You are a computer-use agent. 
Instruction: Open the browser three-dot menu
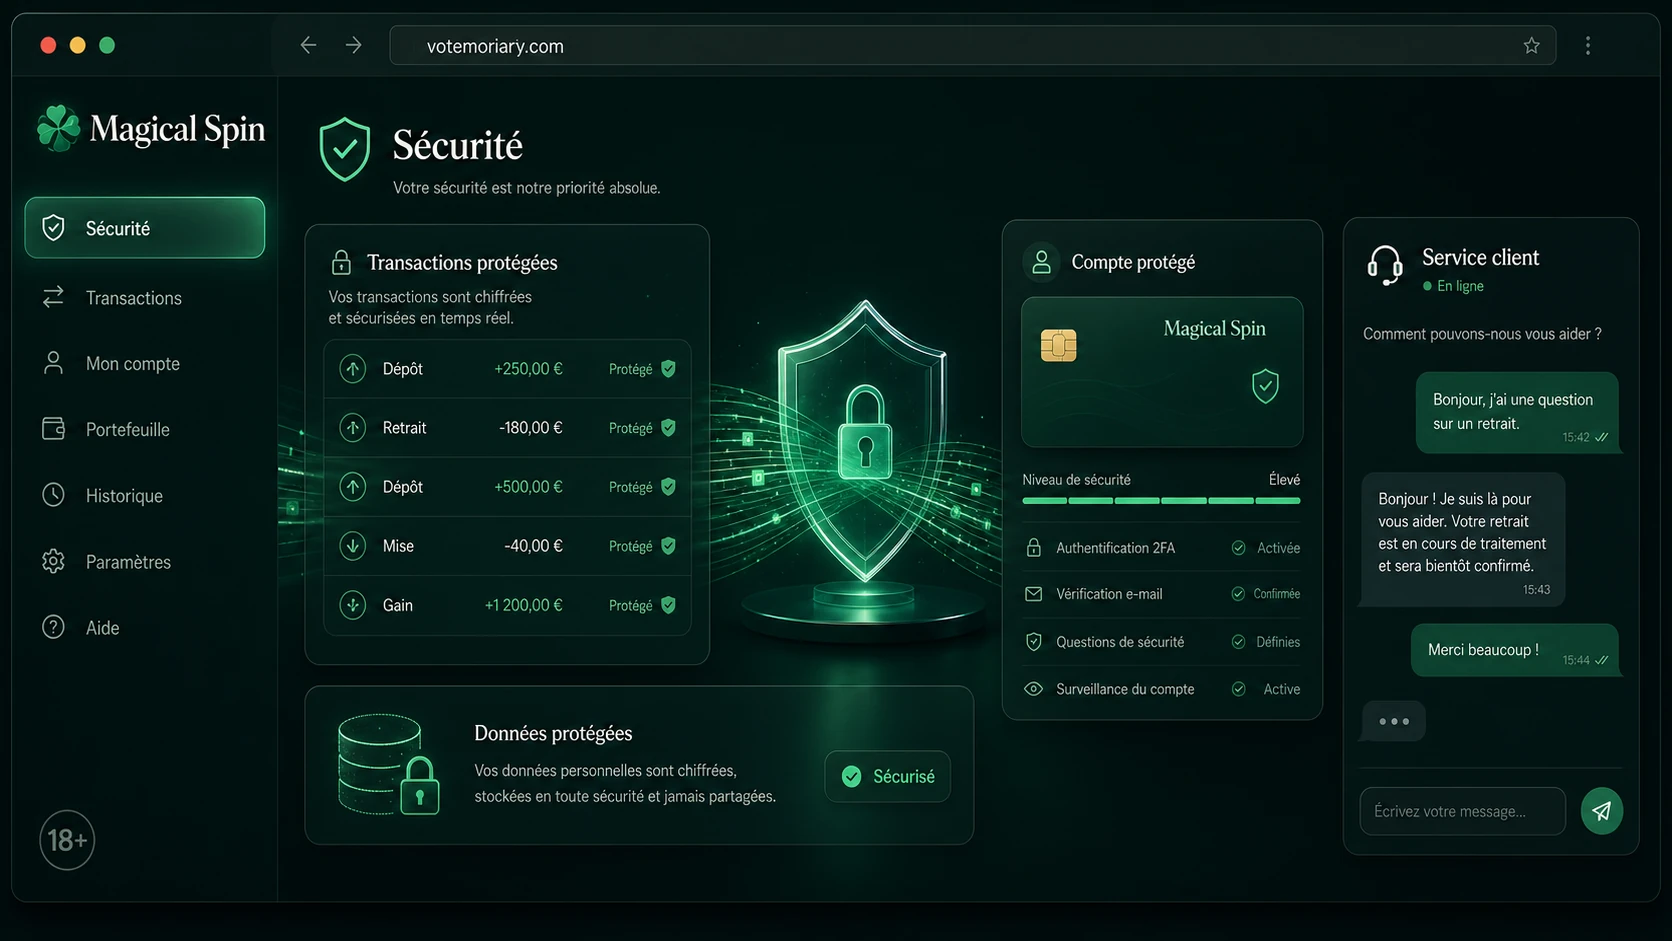tap(1587, 45)
